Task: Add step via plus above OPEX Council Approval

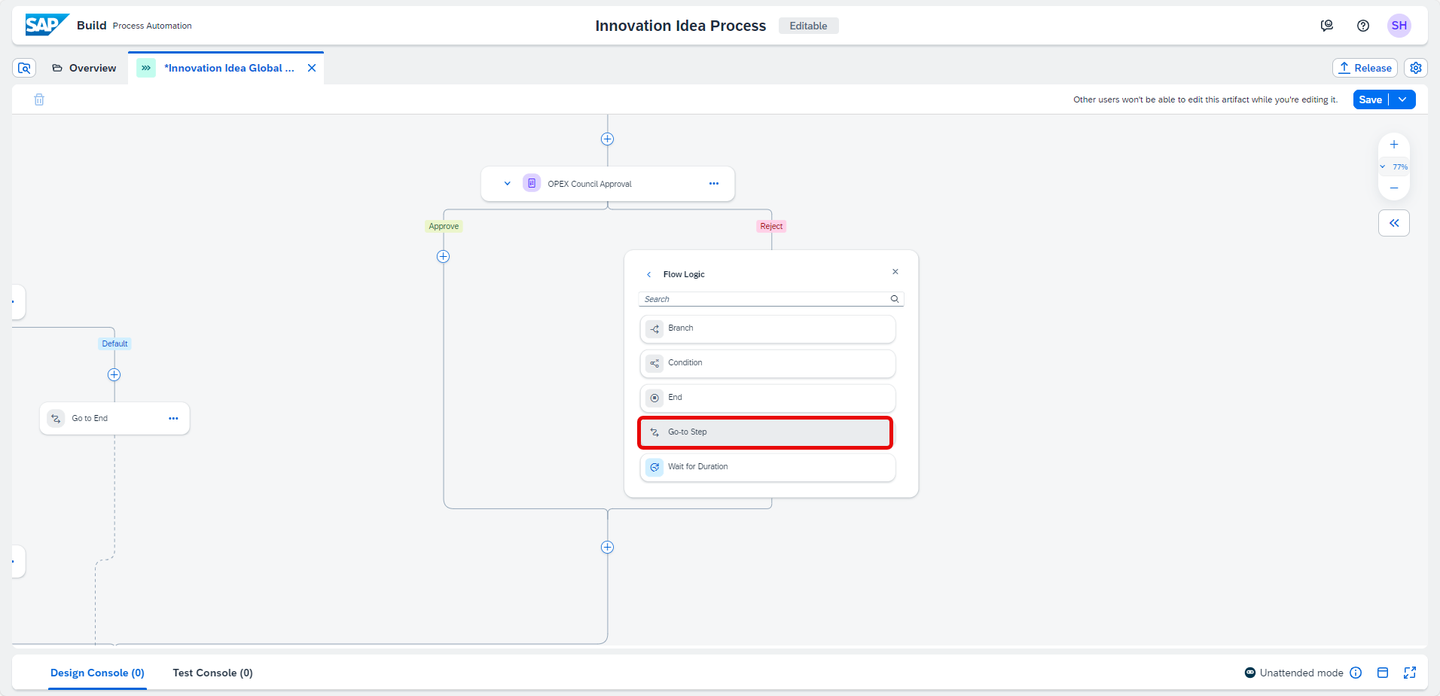Action: (607, 139)
